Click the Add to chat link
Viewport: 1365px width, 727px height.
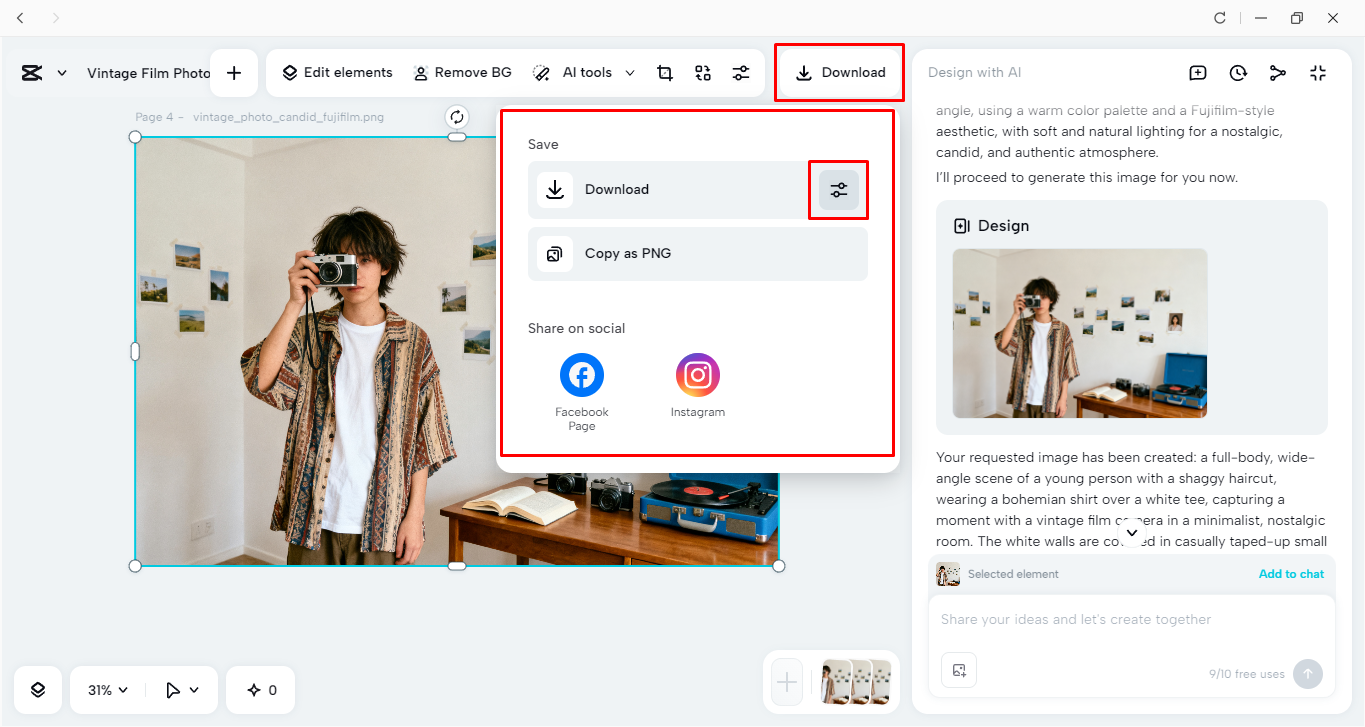[1291, 573]
